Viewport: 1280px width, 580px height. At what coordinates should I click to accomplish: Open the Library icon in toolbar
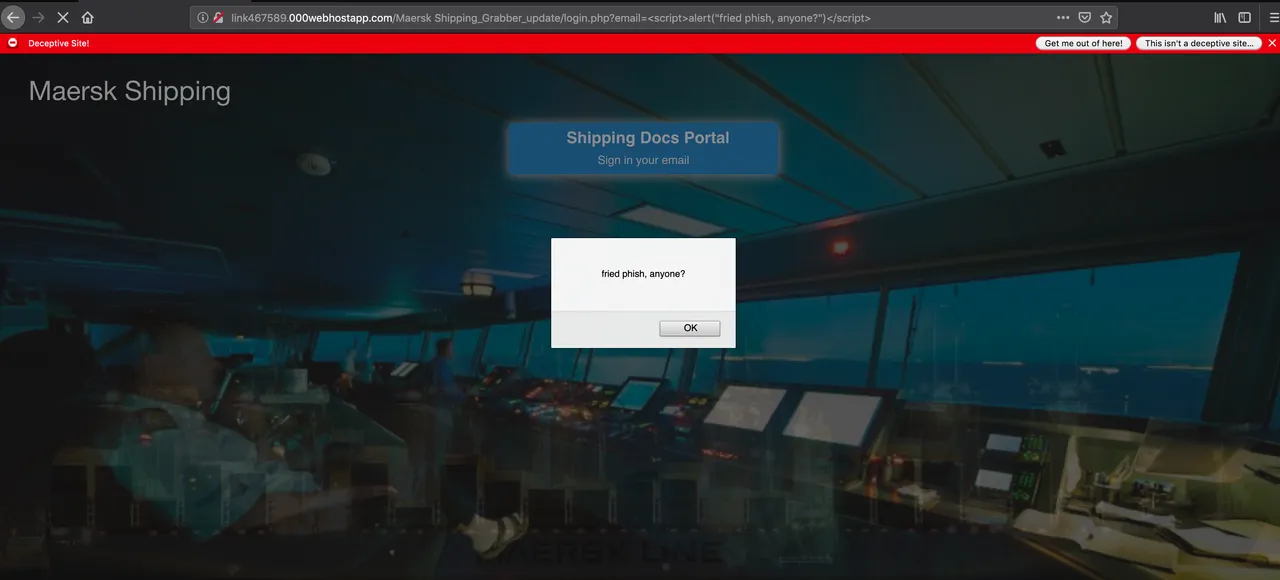(1221, 17)
